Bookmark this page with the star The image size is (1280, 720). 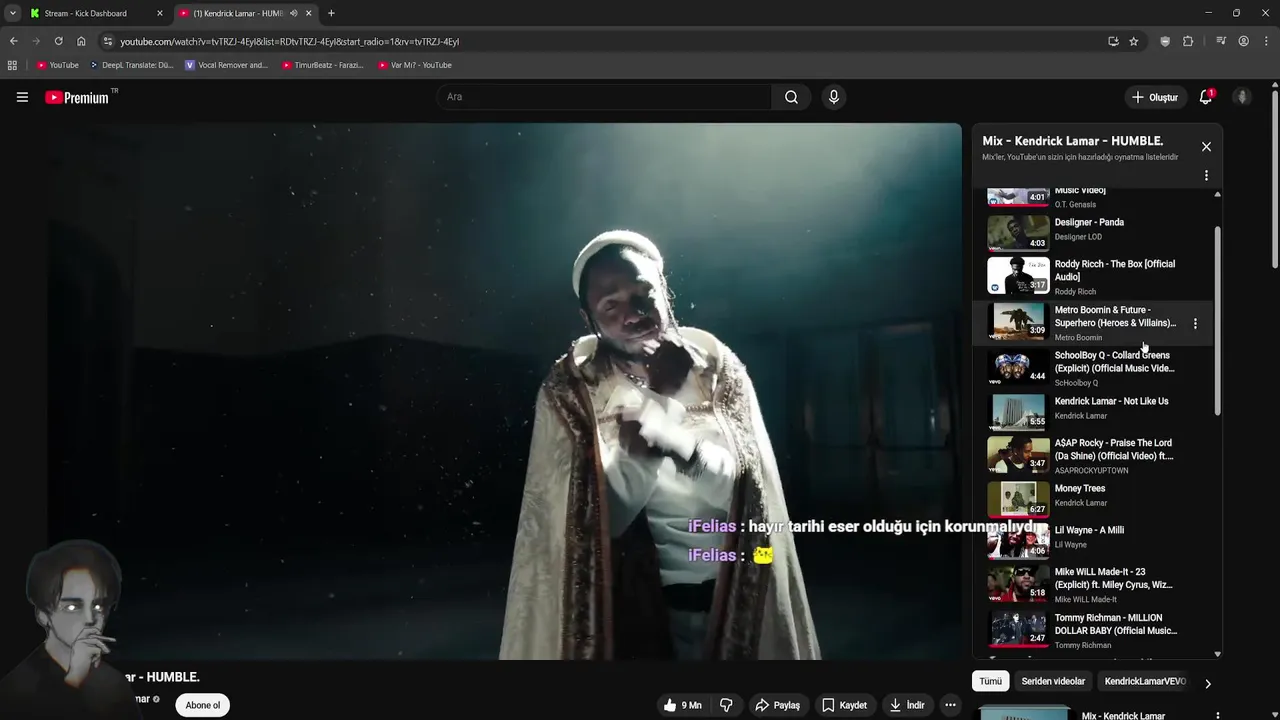(x=1134, y=41)
